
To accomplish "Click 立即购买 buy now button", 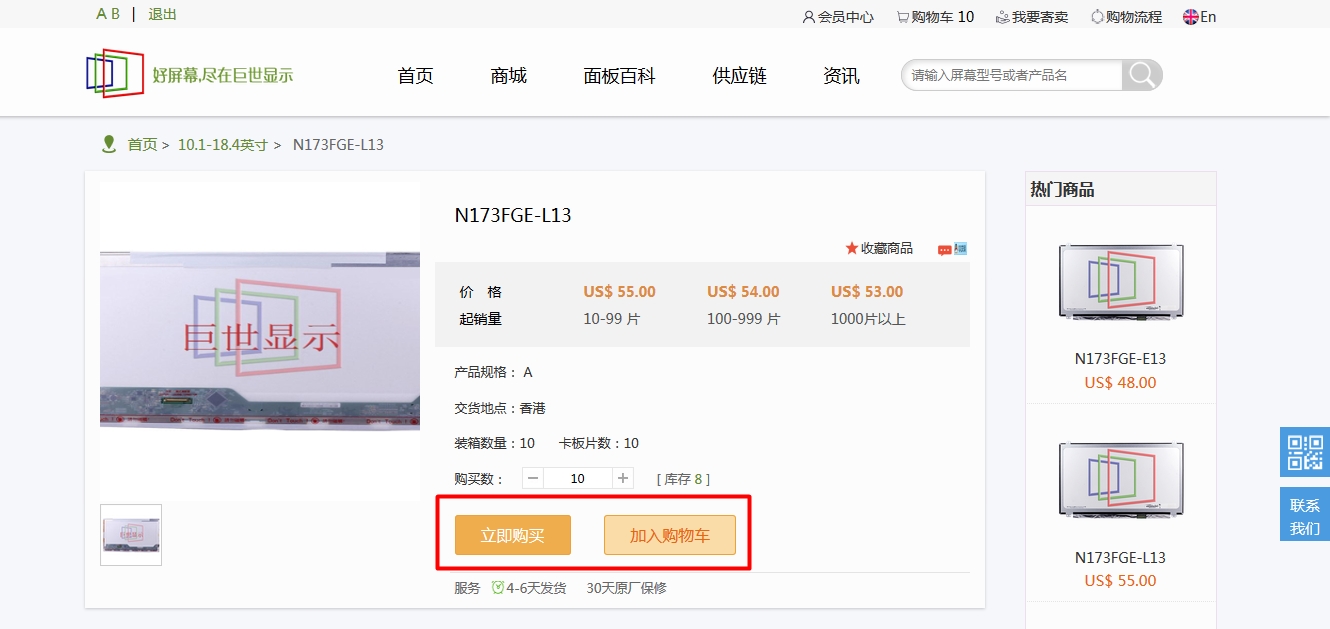I will (513, 535).
